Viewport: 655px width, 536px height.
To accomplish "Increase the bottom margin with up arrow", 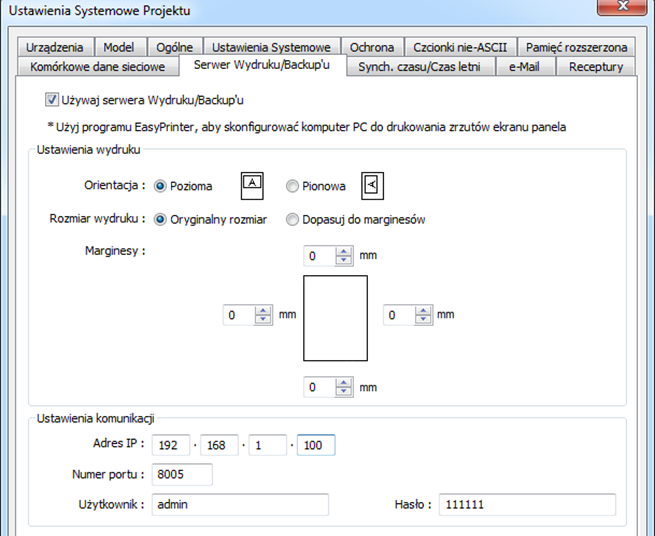I will click(344, 383).
